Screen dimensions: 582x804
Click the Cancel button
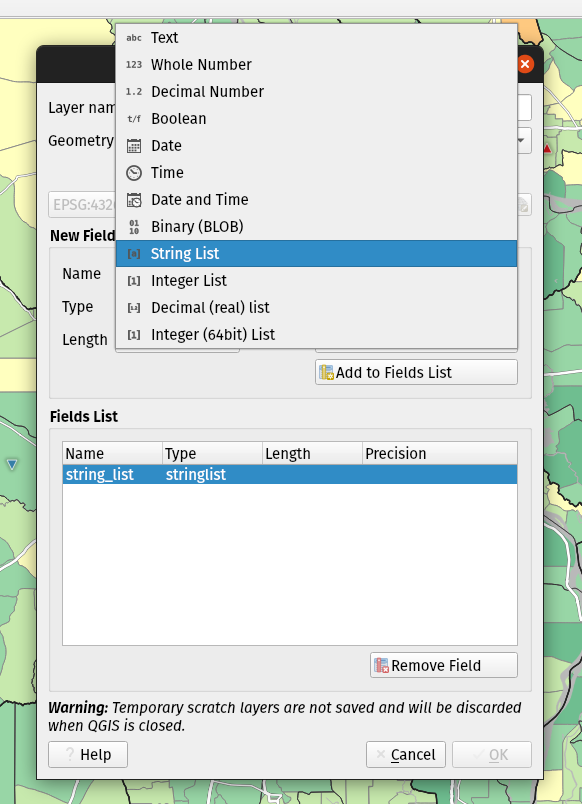click(x=406, y=754)
